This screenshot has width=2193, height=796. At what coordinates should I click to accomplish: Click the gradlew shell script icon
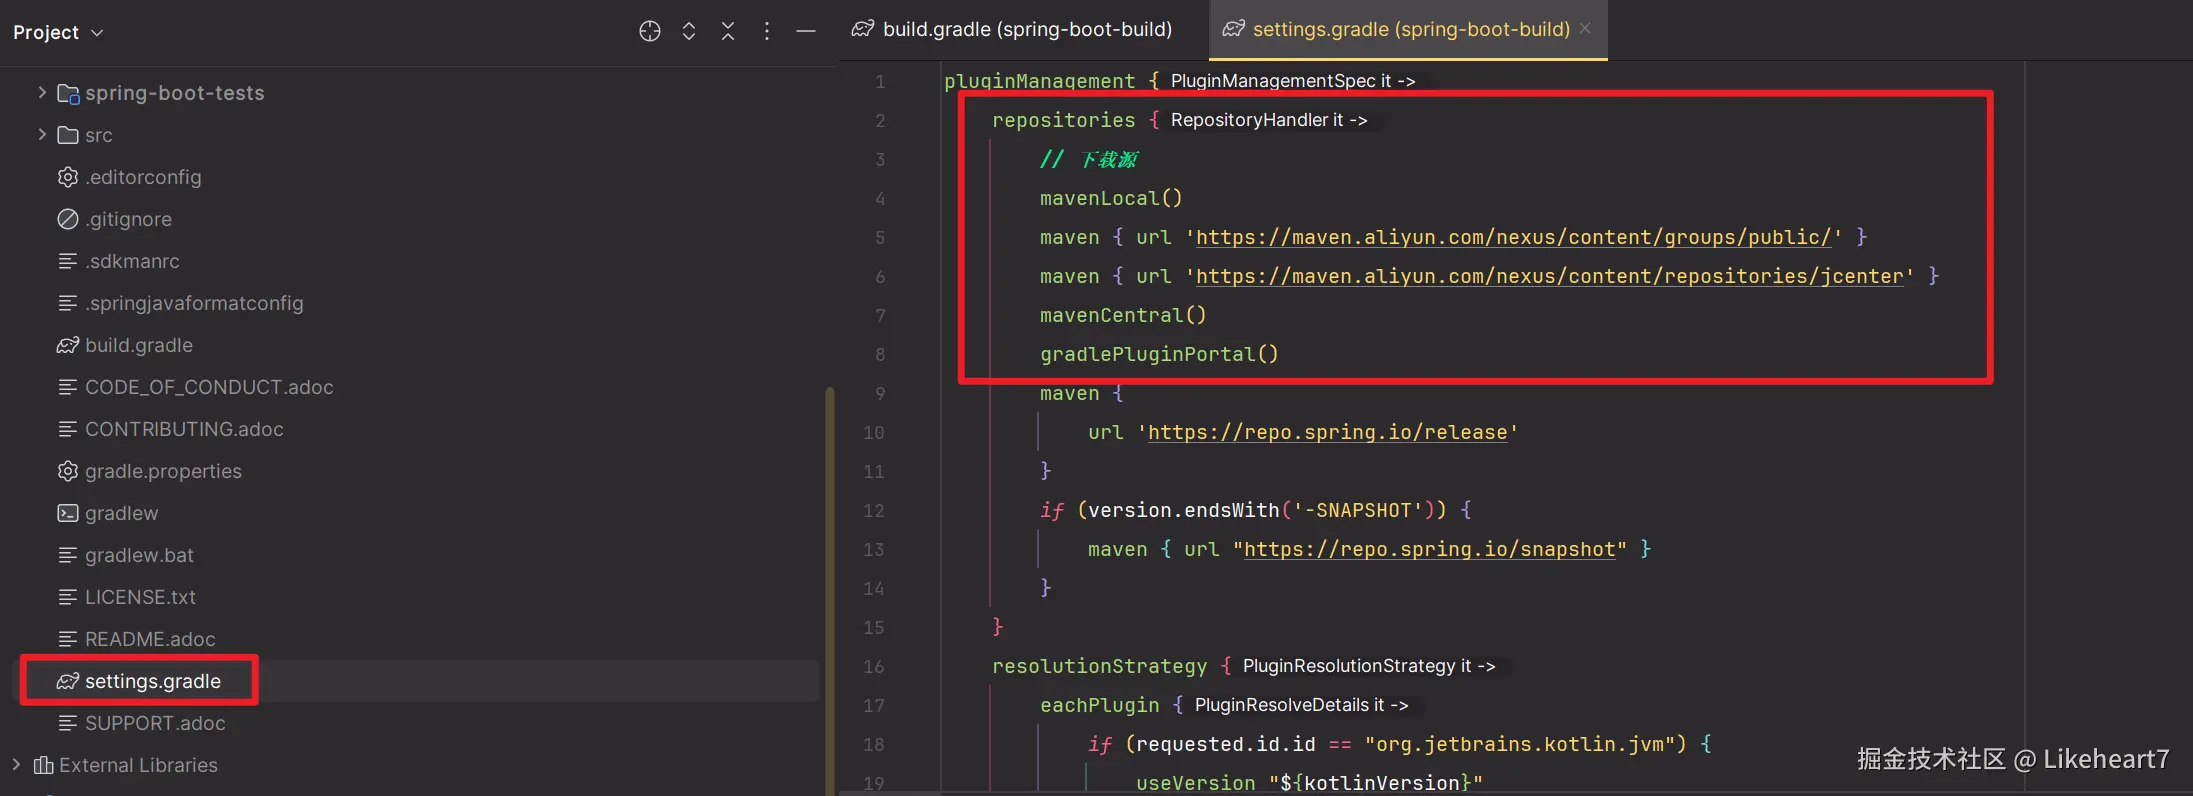point(68,513)
